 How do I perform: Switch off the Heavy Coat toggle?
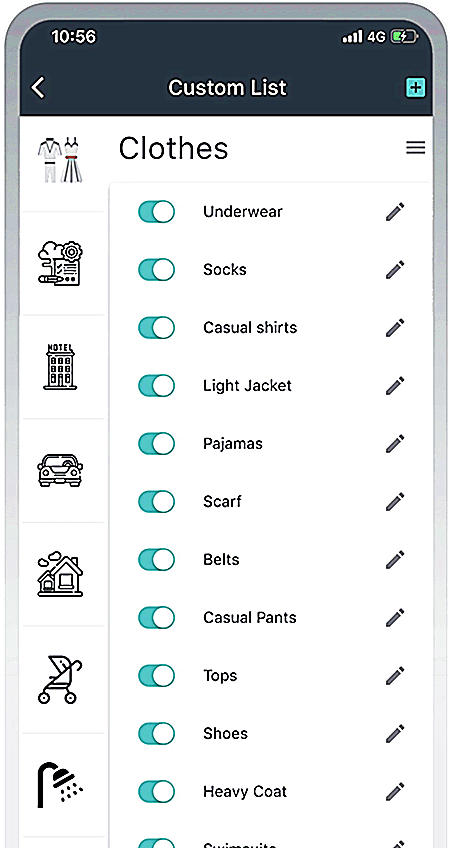click(x=156, y=792)
